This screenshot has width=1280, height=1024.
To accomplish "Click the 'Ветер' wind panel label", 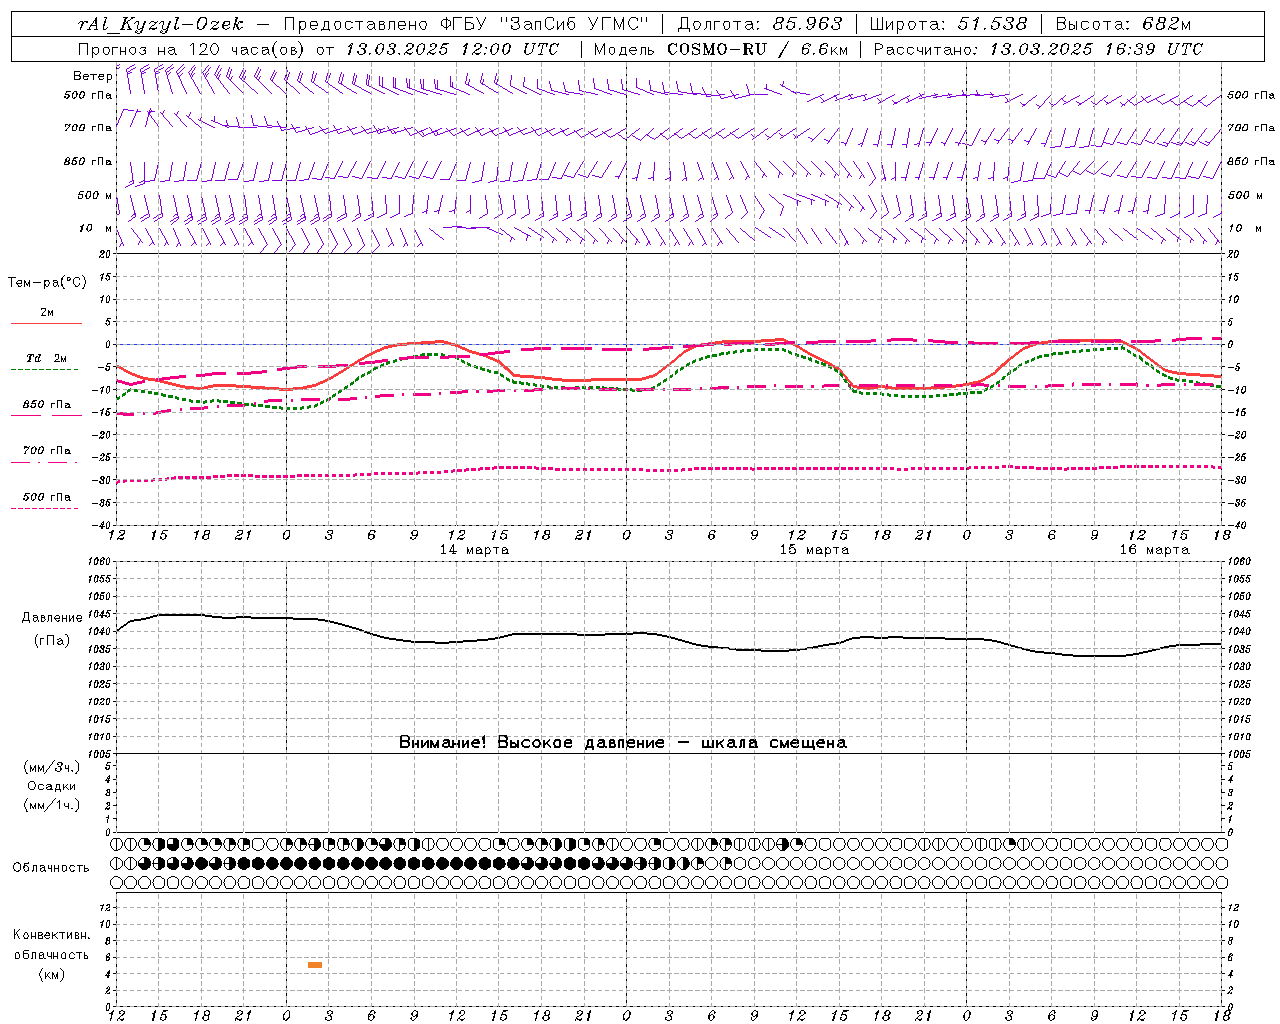I will click(92, 76).
